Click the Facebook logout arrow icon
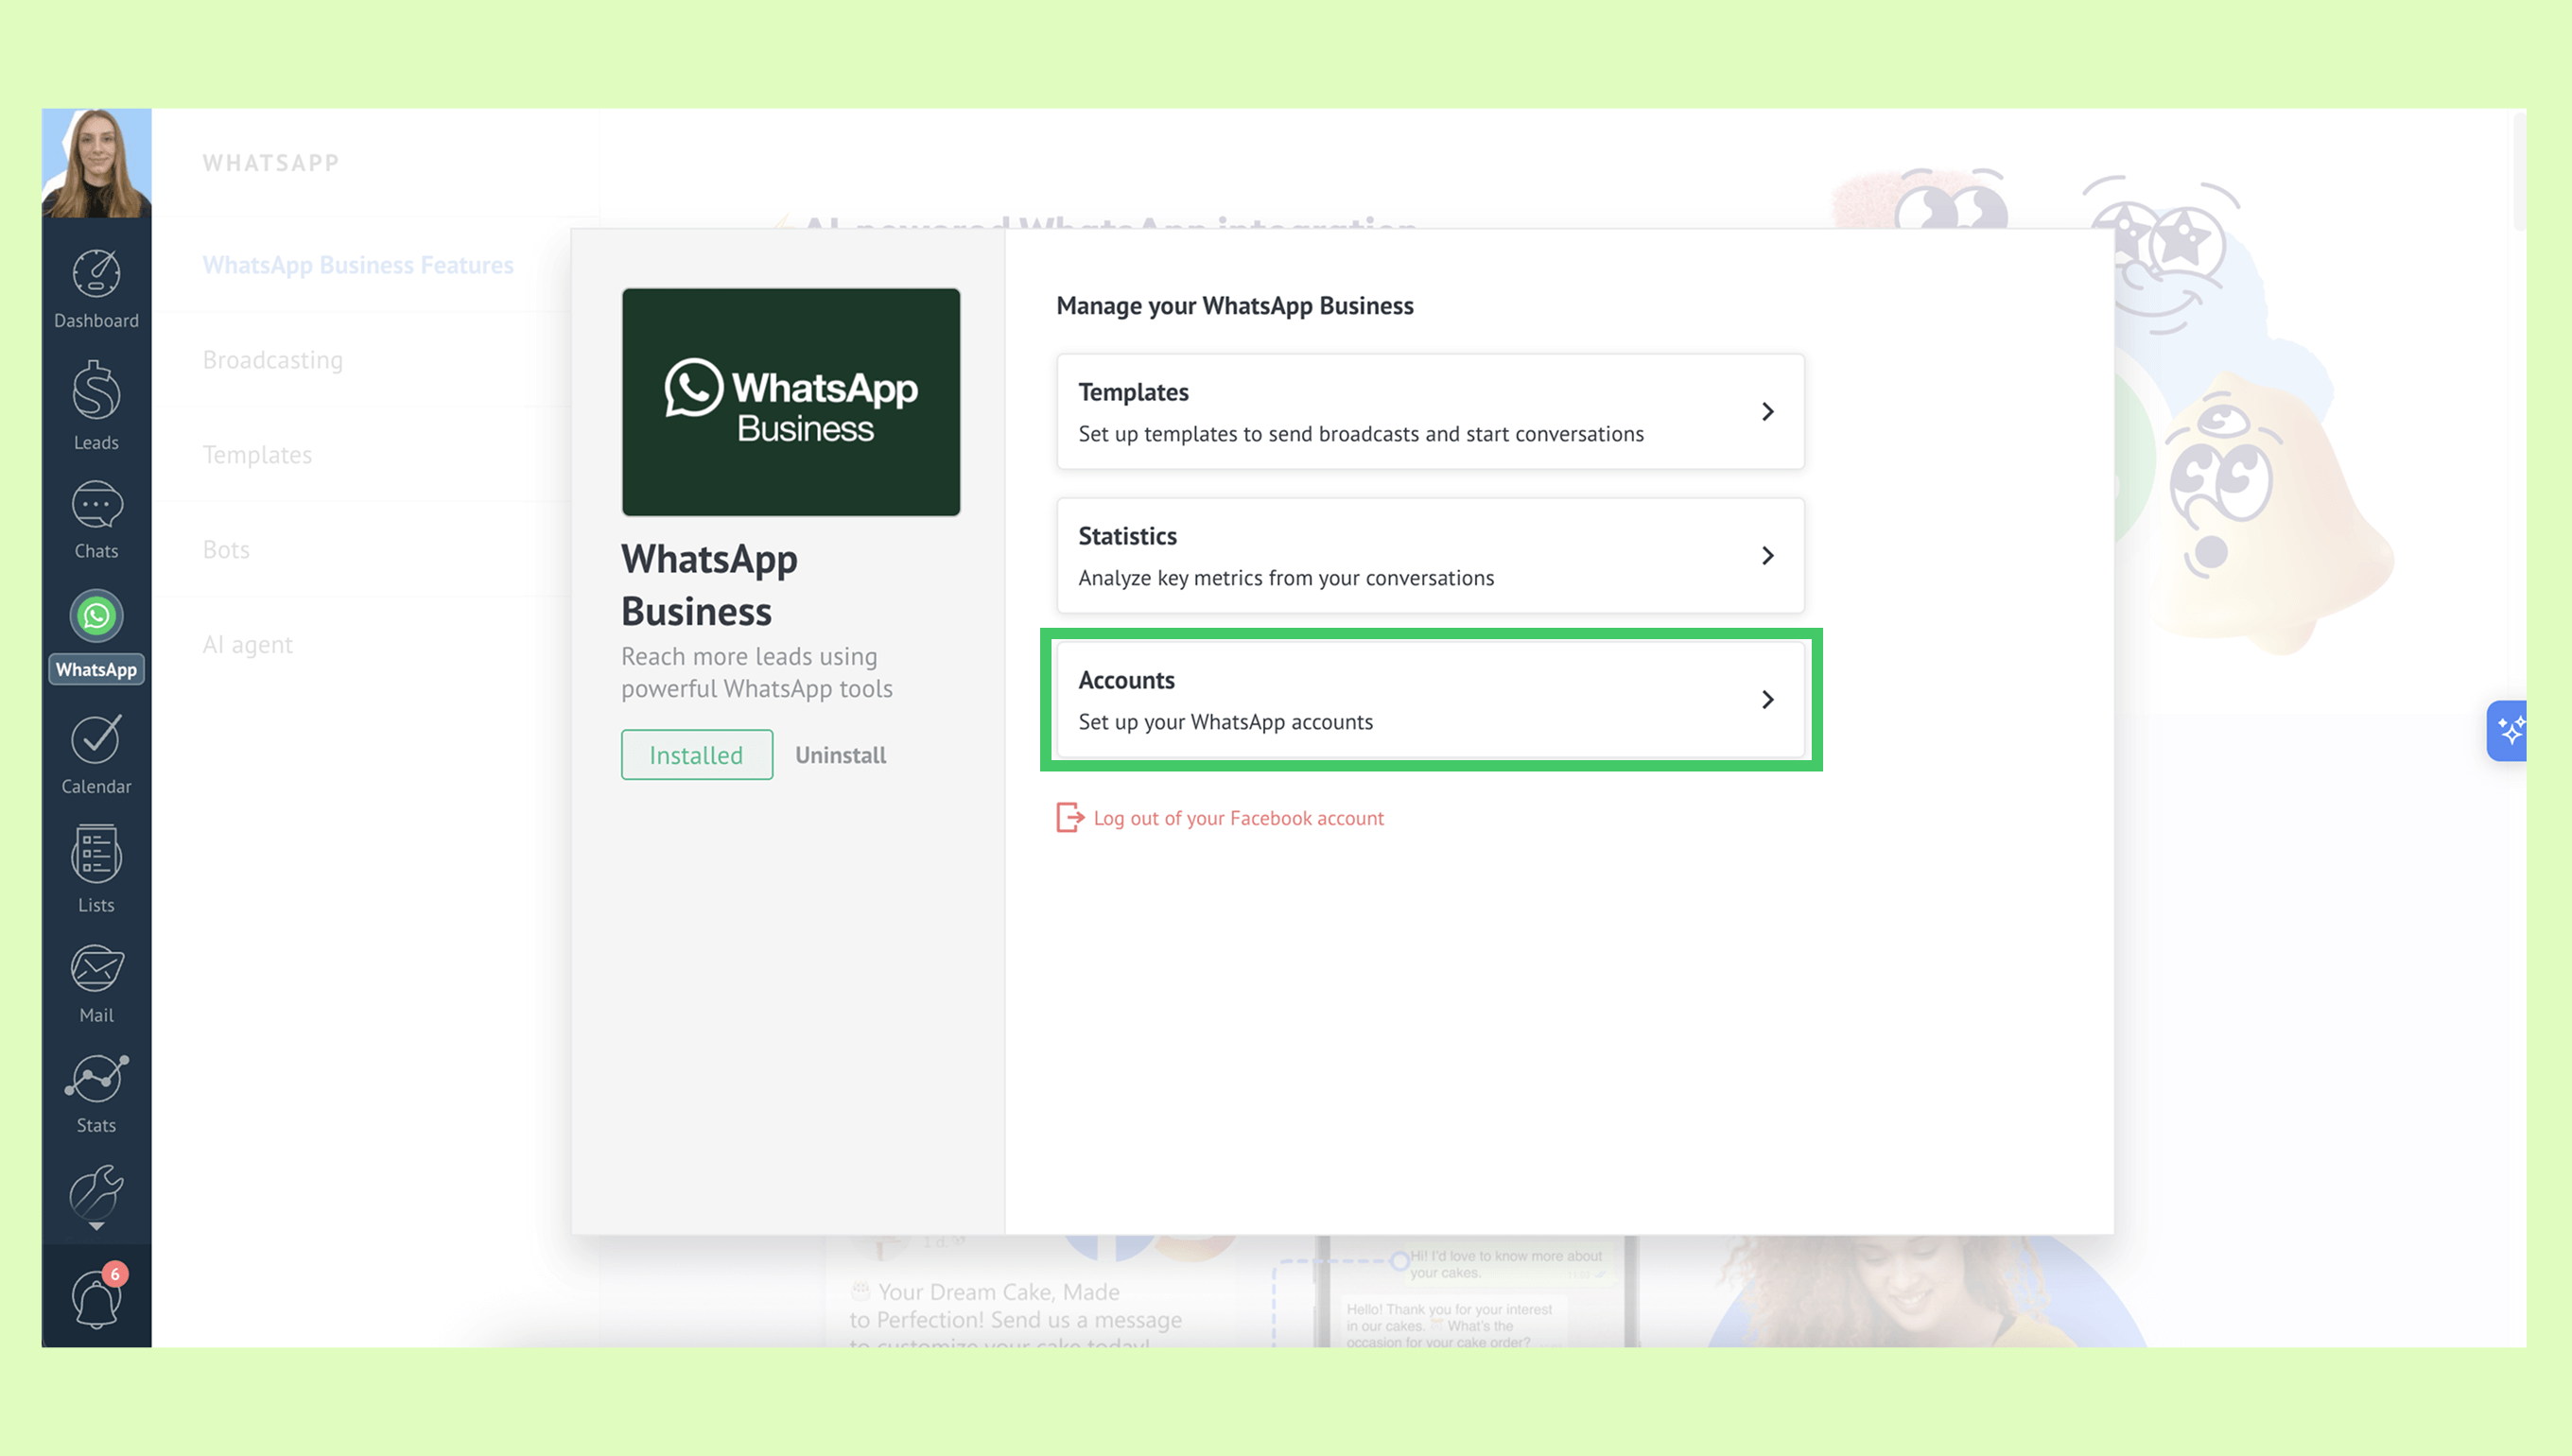2572x1456 pixels. pos(1069,818)
